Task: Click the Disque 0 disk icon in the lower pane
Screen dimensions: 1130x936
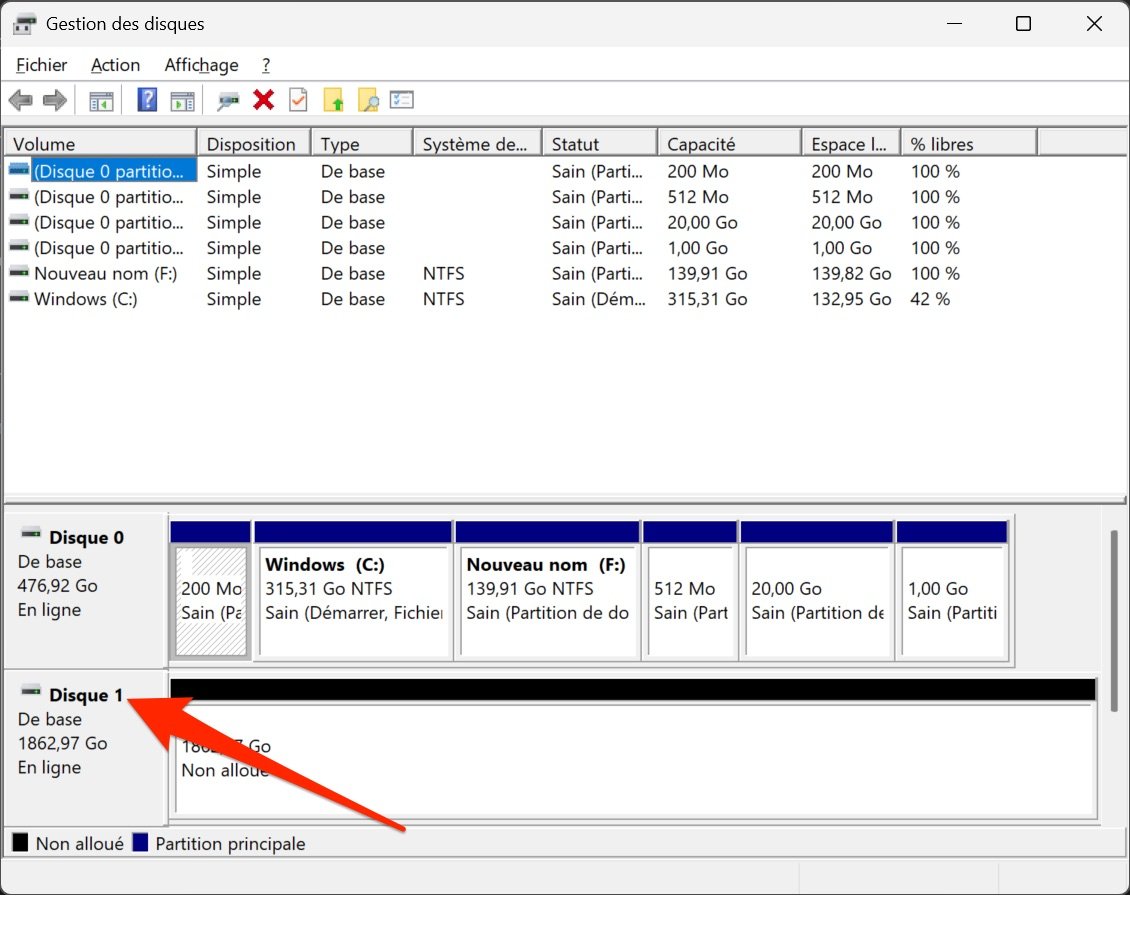Action: pos(31,534)
